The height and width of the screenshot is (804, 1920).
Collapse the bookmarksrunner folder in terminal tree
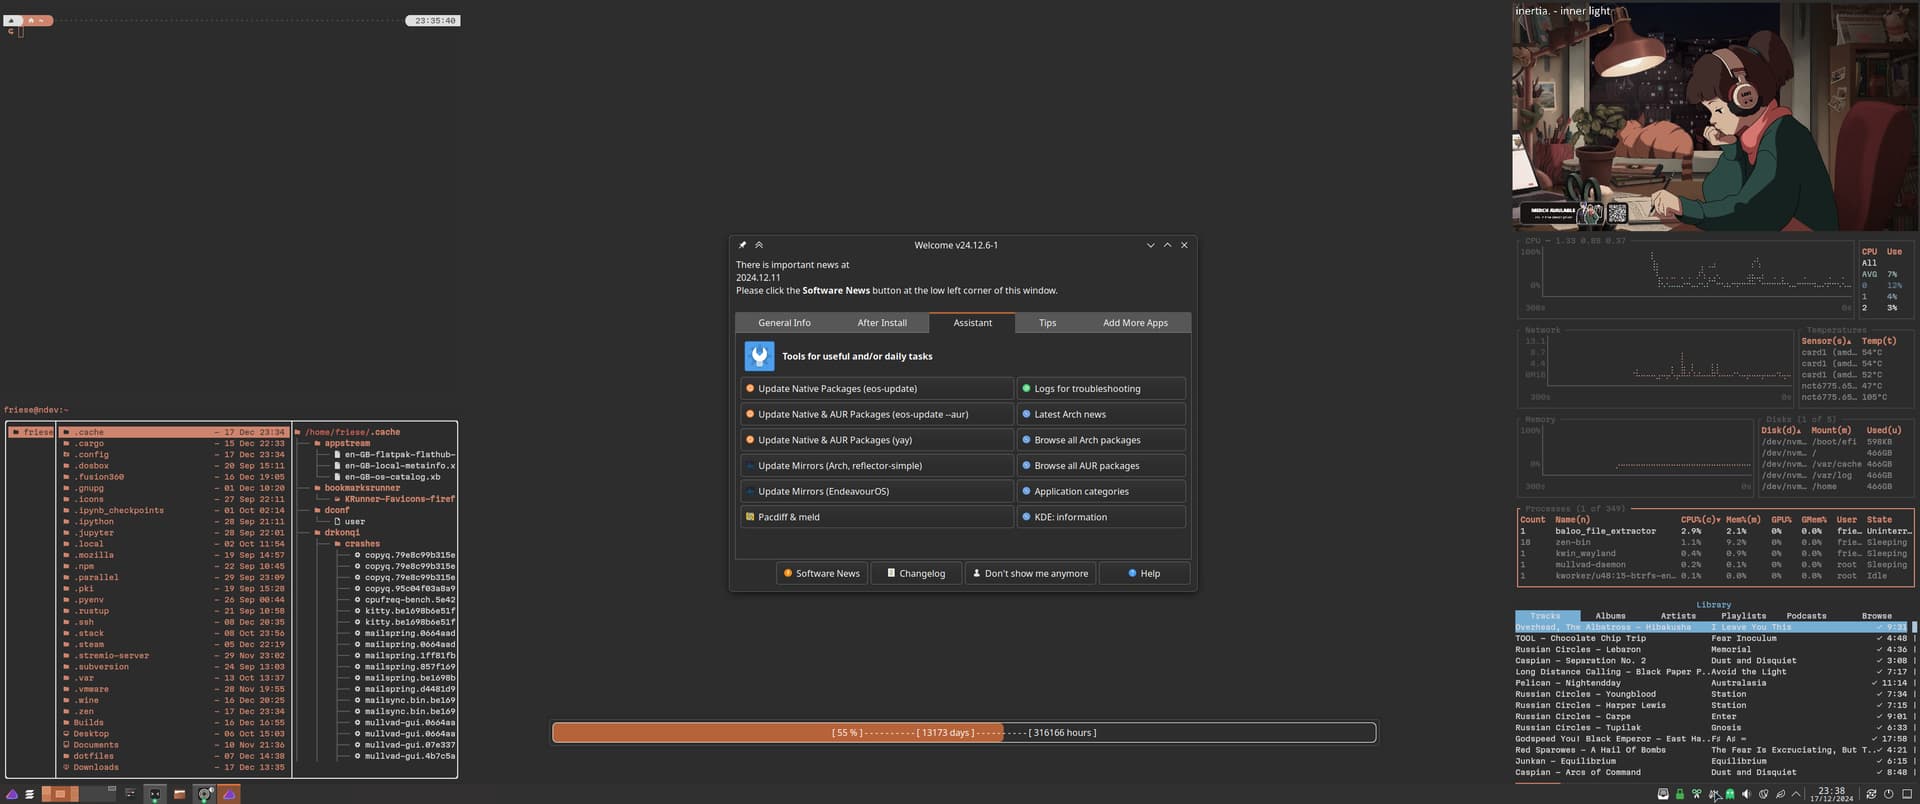point(357,488)
